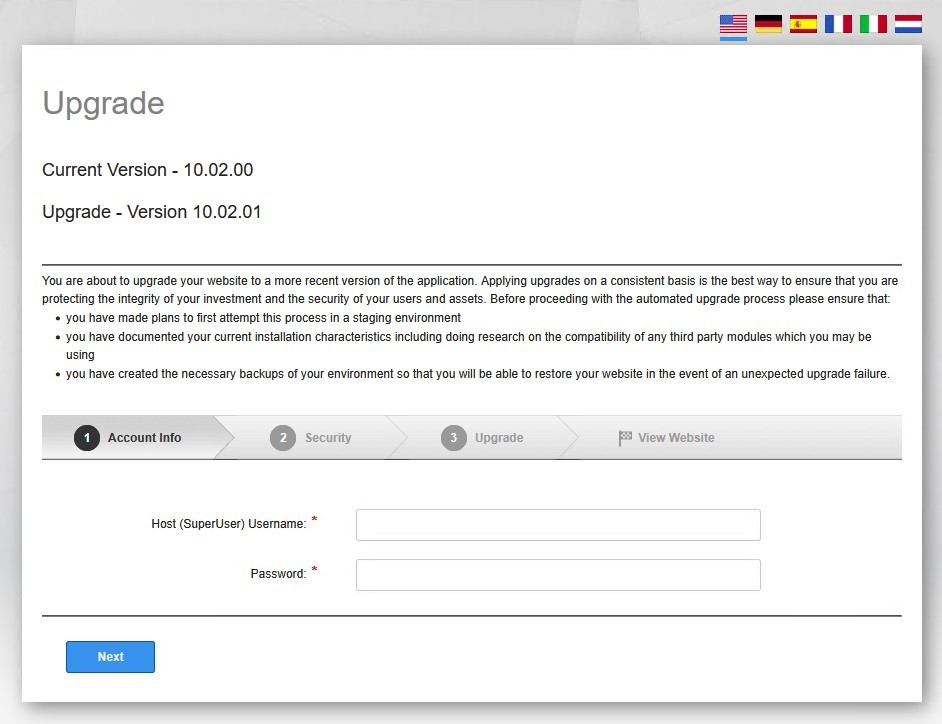Select the Netherlands flag language
The height and width of the screenshot is (724, 942).
(908, 24)
